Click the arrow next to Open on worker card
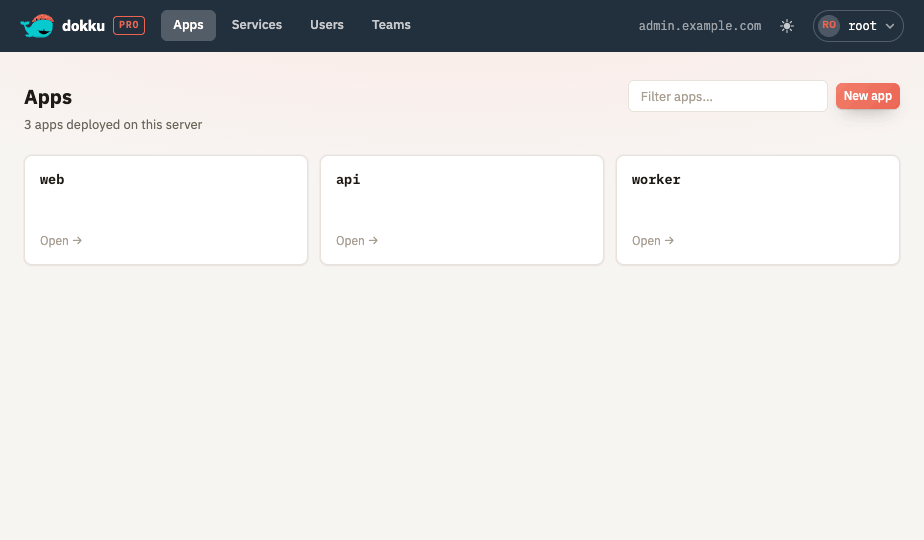Image resolution: width=924 pixels, height=540 pixels. (669, 241)
